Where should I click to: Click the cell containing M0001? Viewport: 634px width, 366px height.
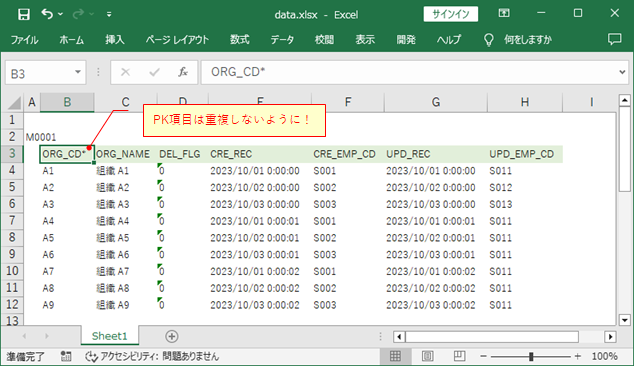[41, 137]
